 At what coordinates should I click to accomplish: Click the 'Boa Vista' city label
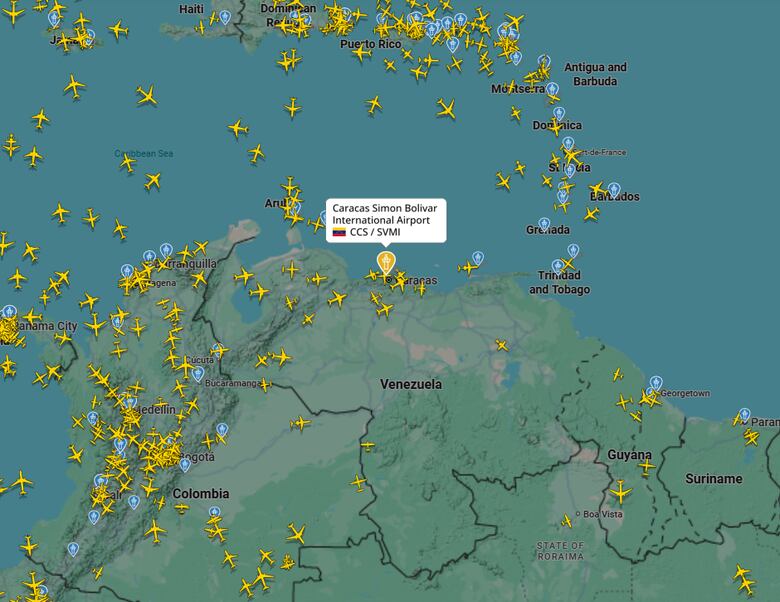[603, 514]
